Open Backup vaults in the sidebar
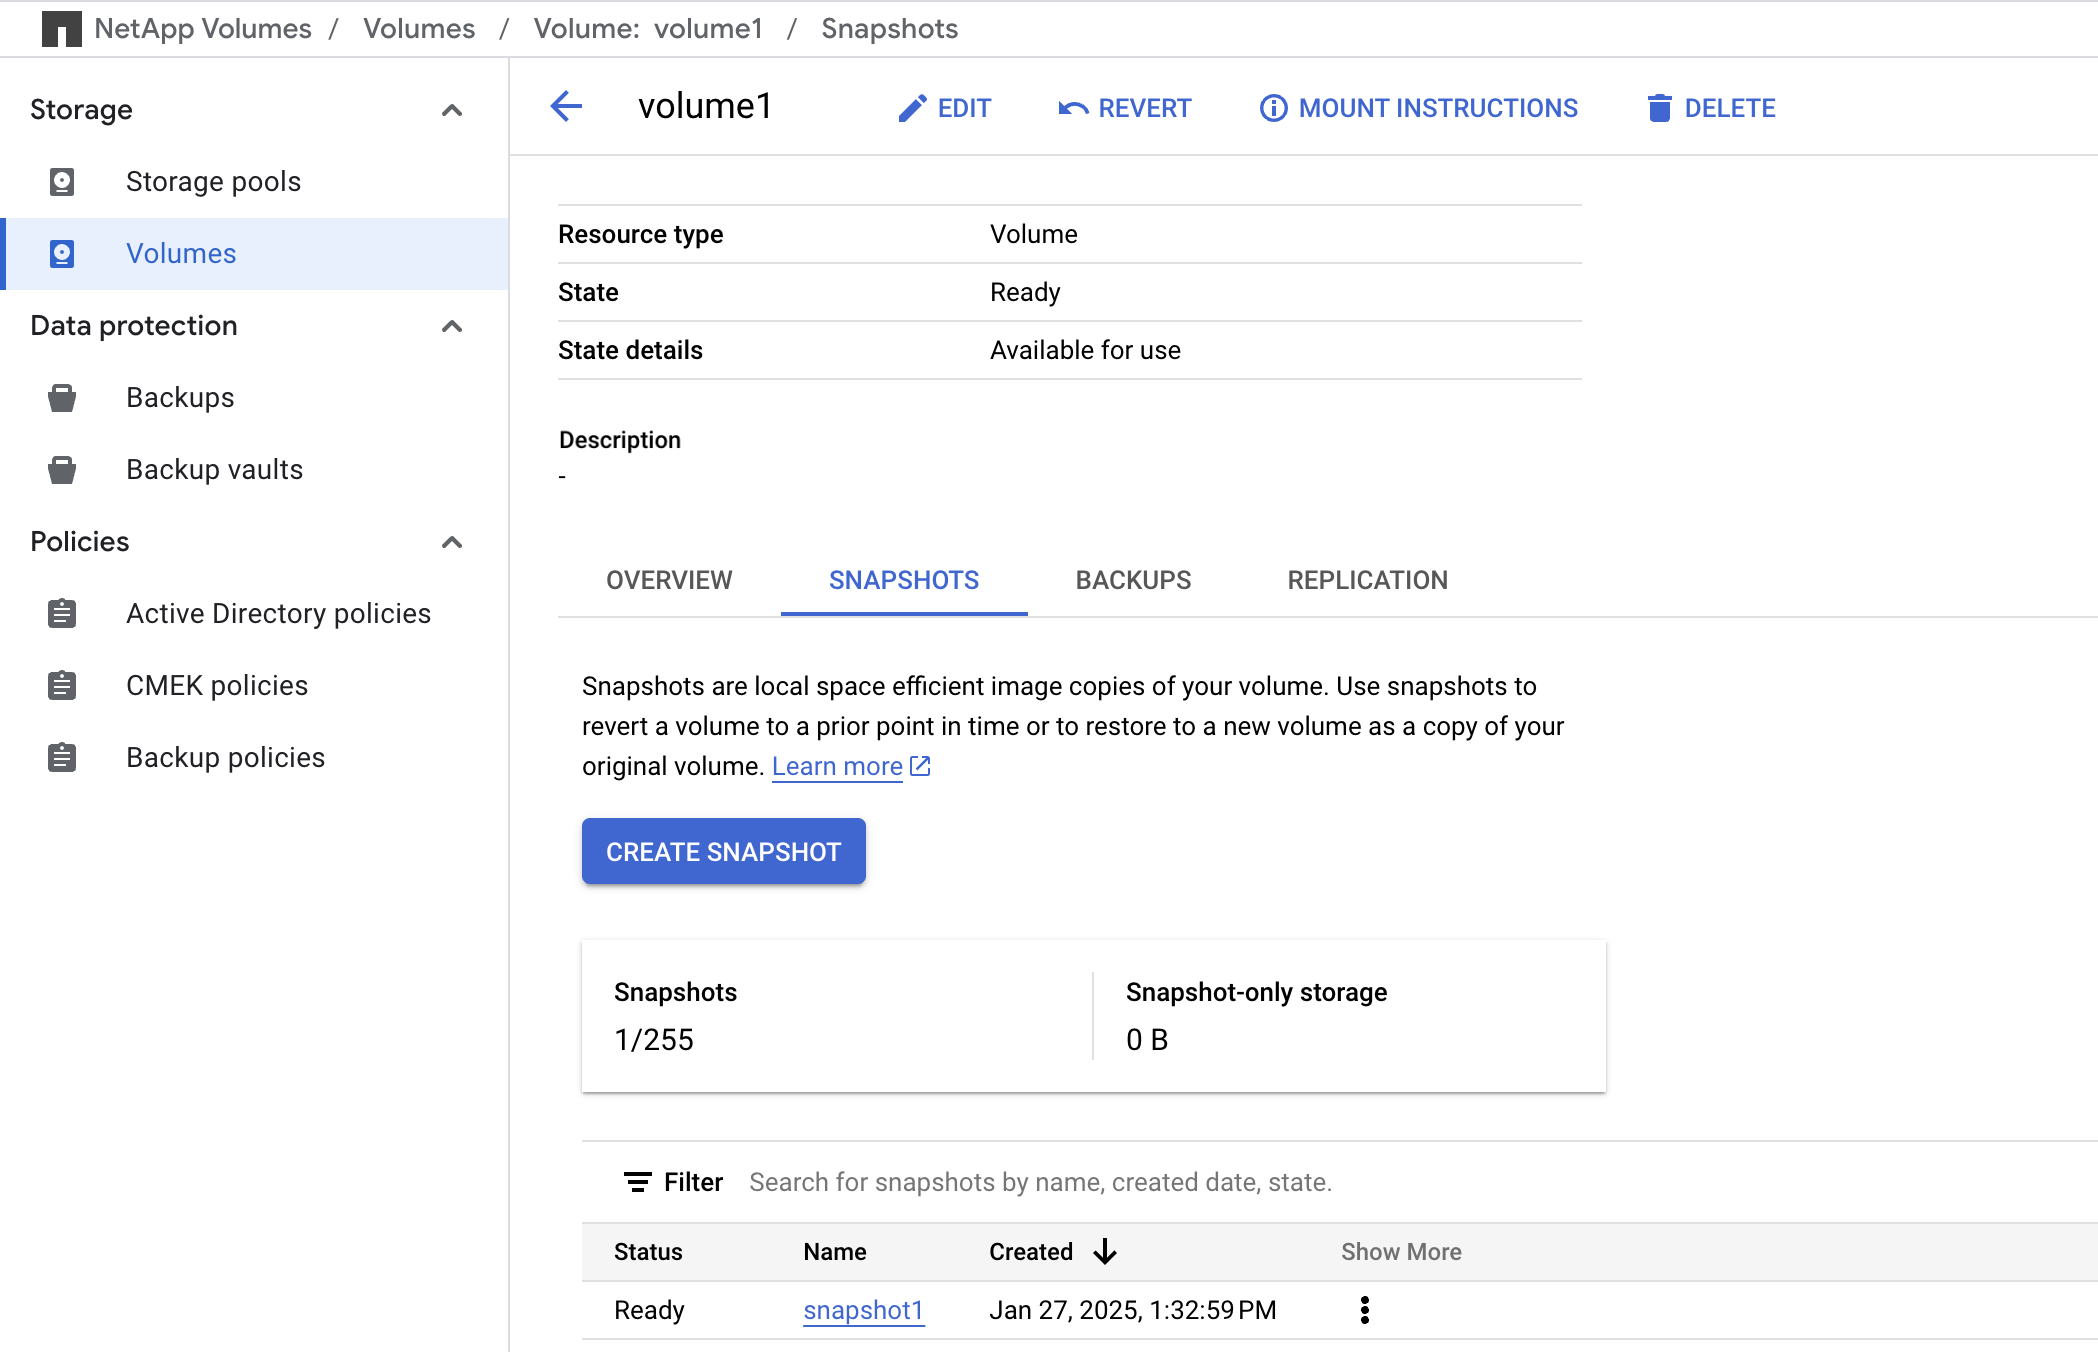 point(214,470)
